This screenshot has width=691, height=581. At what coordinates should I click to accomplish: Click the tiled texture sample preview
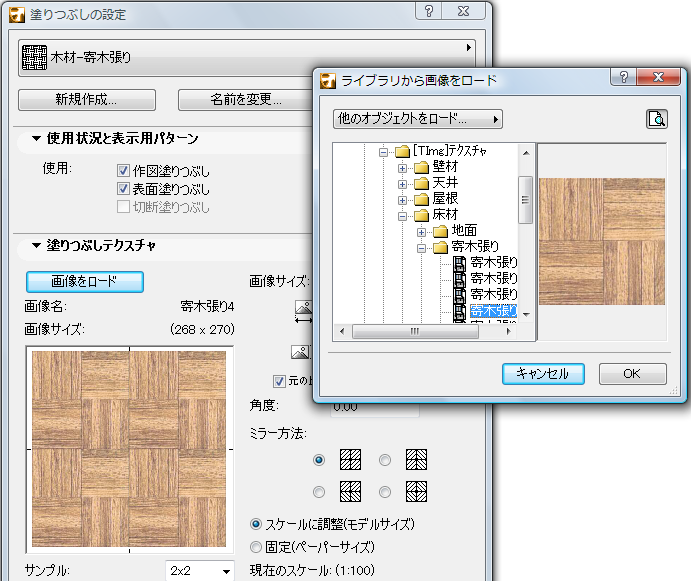[129, 449]
